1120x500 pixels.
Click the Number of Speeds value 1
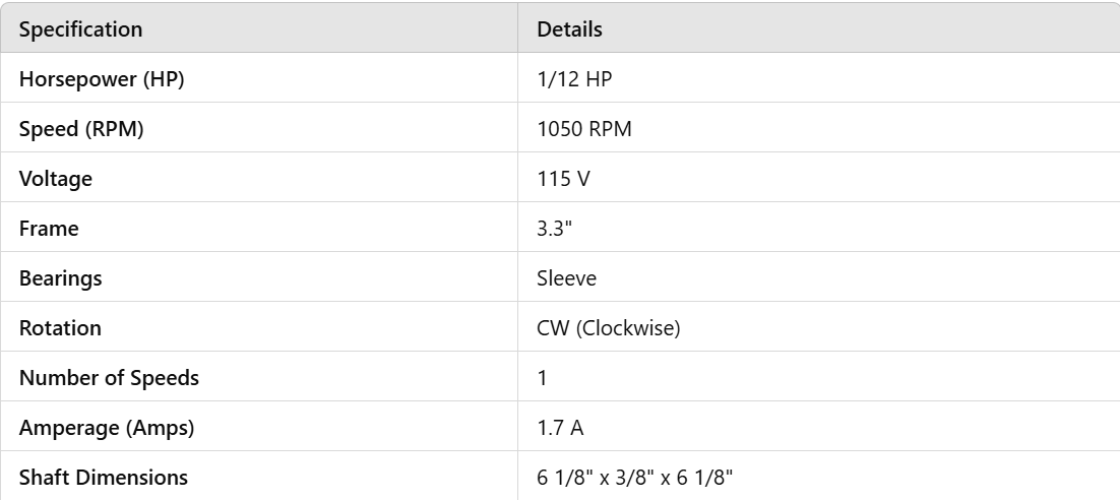[543, 378]
